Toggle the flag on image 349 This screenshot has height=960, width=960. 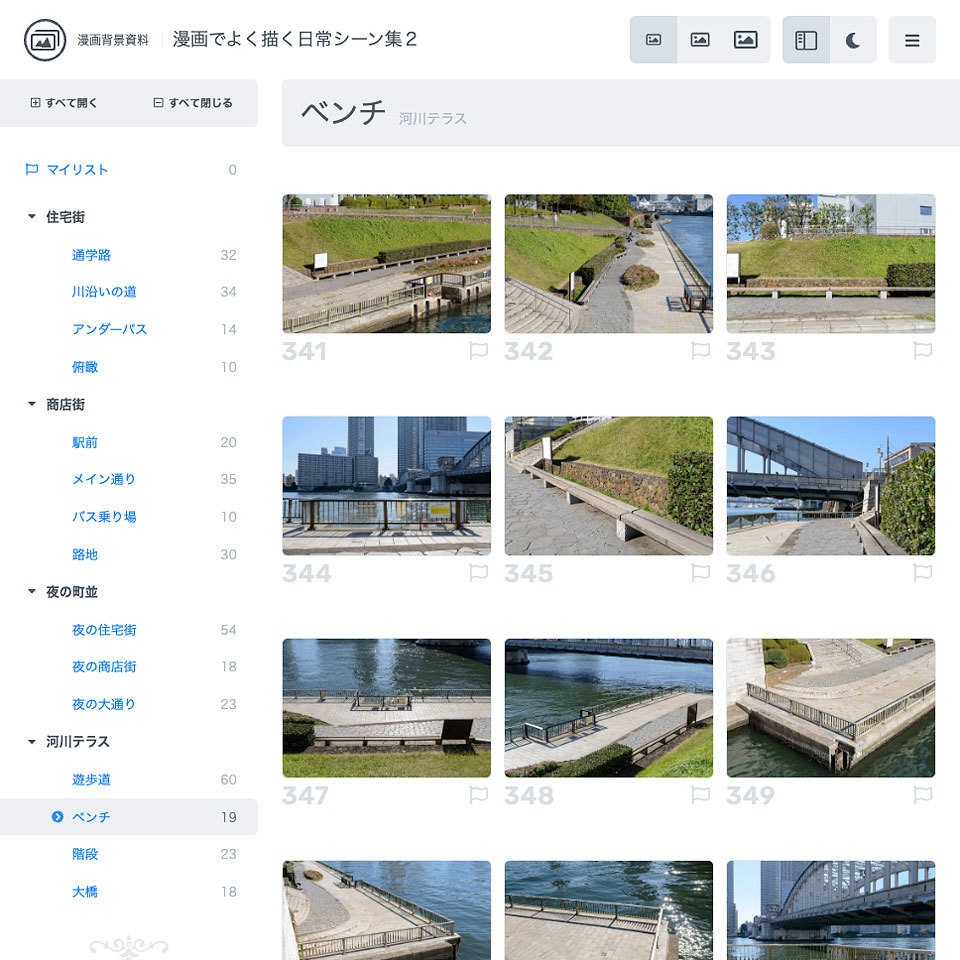click(x=922, y=795)
